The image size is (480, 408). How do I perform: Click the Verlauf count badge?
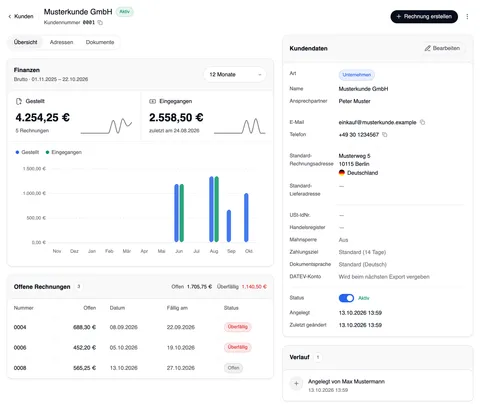[318, 357]
